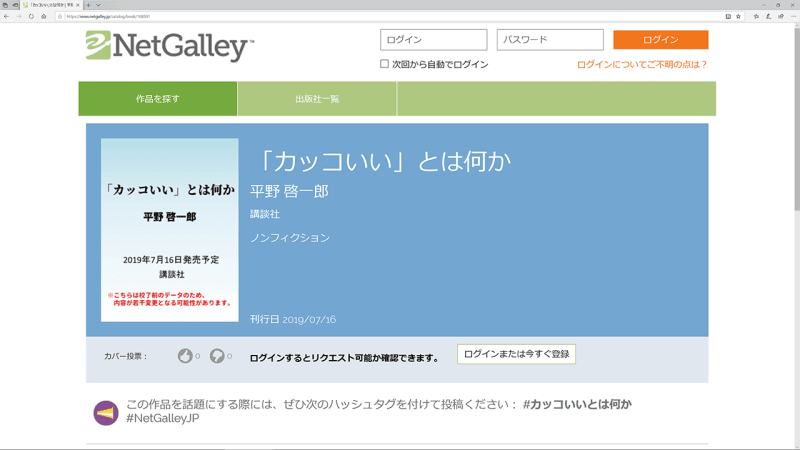Enable 次回から自動でログイン checkbox

point(384,64)
